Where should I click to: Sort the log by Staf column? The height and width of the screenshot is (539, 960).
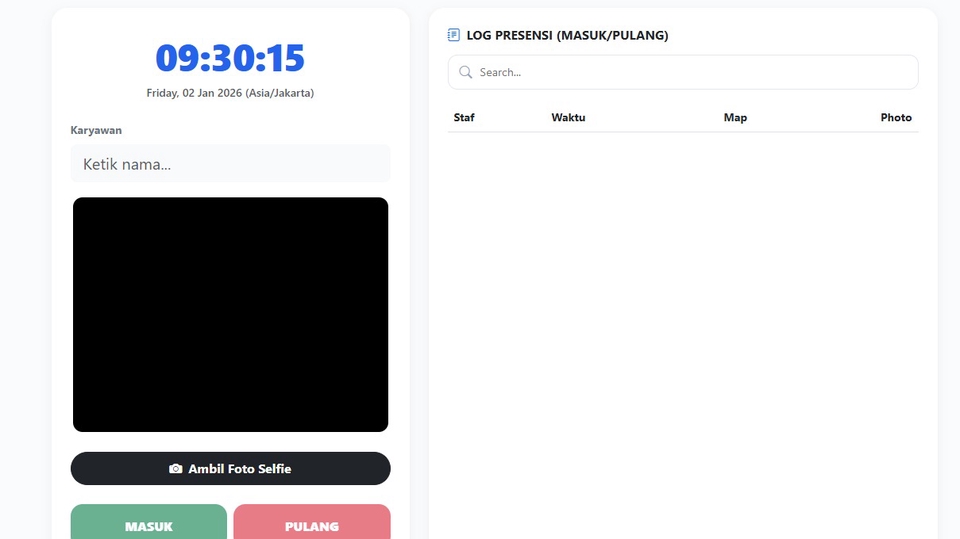point(464,118)
